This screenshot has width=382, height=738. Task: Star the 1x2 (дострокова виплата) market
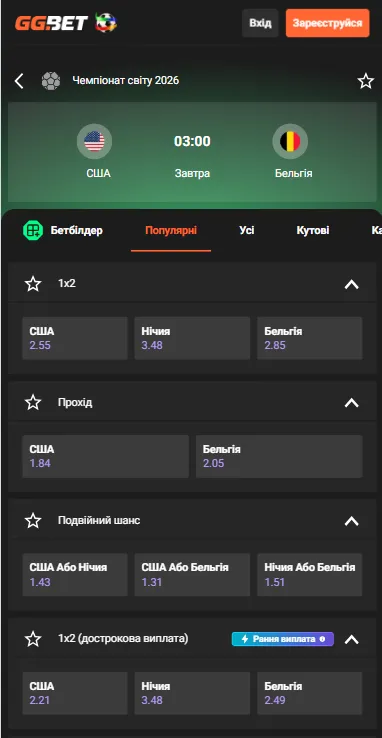[33, 639]
